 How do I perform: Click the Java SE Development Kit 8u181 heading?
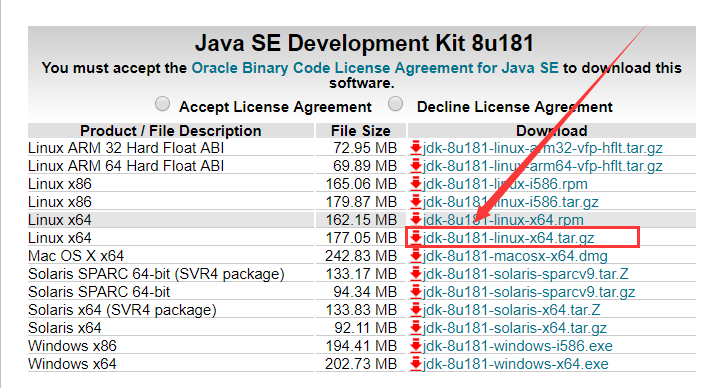point(365,43)
